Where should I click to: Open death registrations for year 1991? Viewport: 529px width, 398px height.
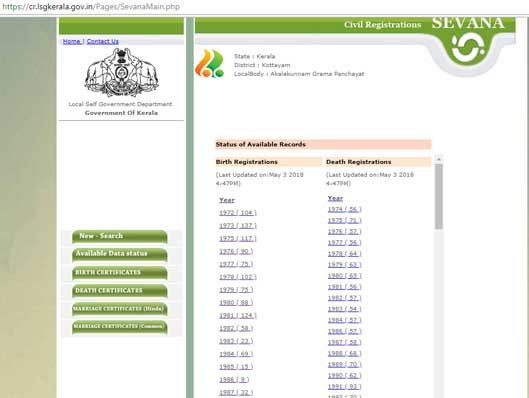coord(344,387)
